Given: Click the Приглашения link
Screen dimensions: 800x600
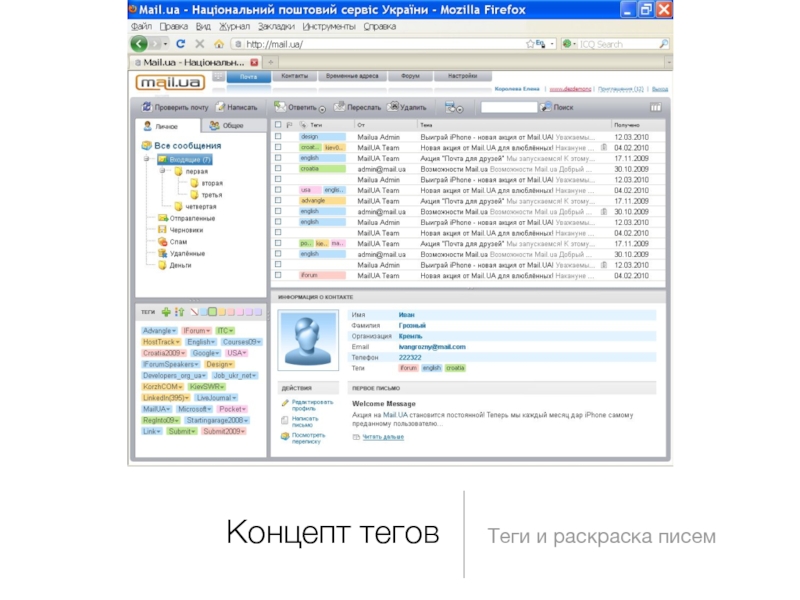Looking at the screenshot, I should (x=620, y=89).
